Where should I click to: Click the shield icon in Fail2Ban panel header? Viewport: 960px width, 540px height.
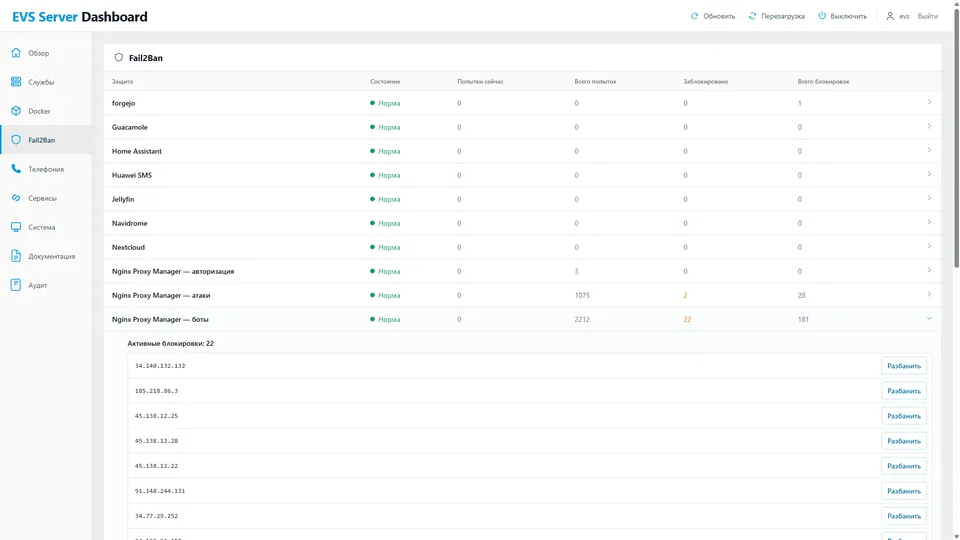click(119, 58)
